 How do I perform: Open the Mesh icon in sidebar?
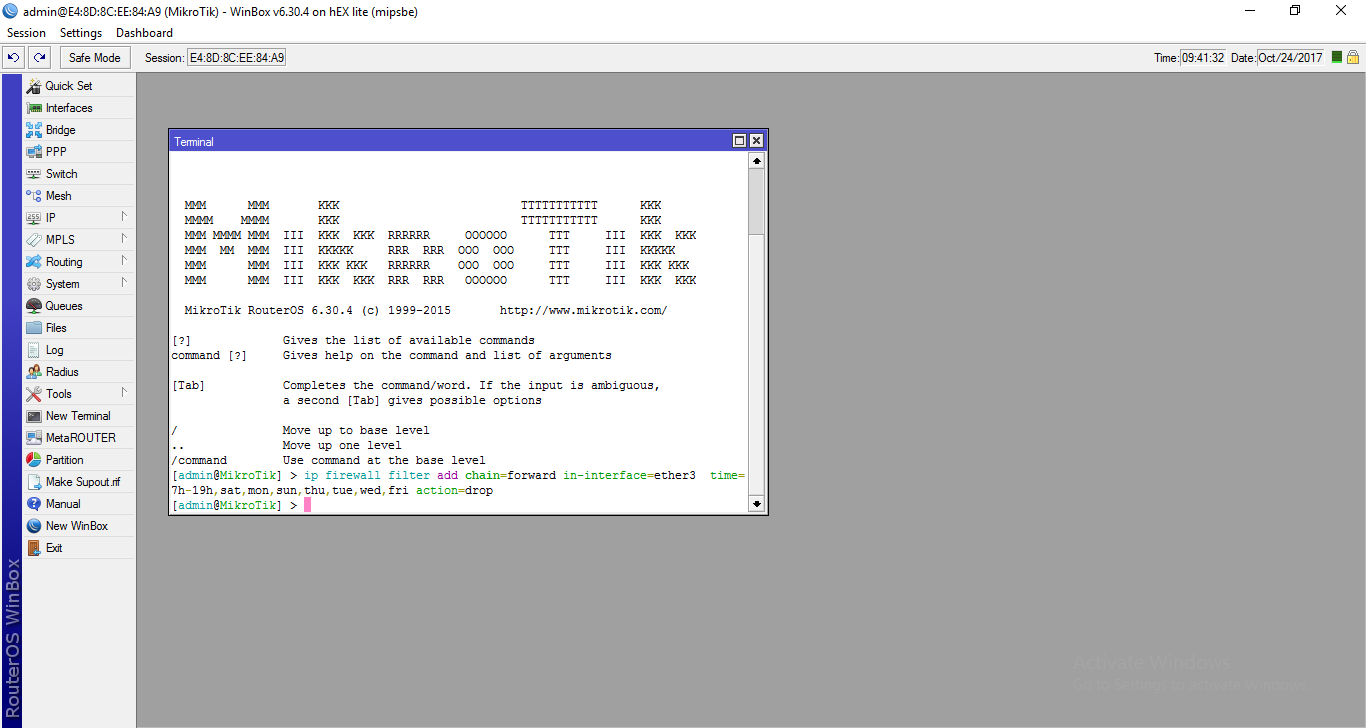tap(34, 196)
